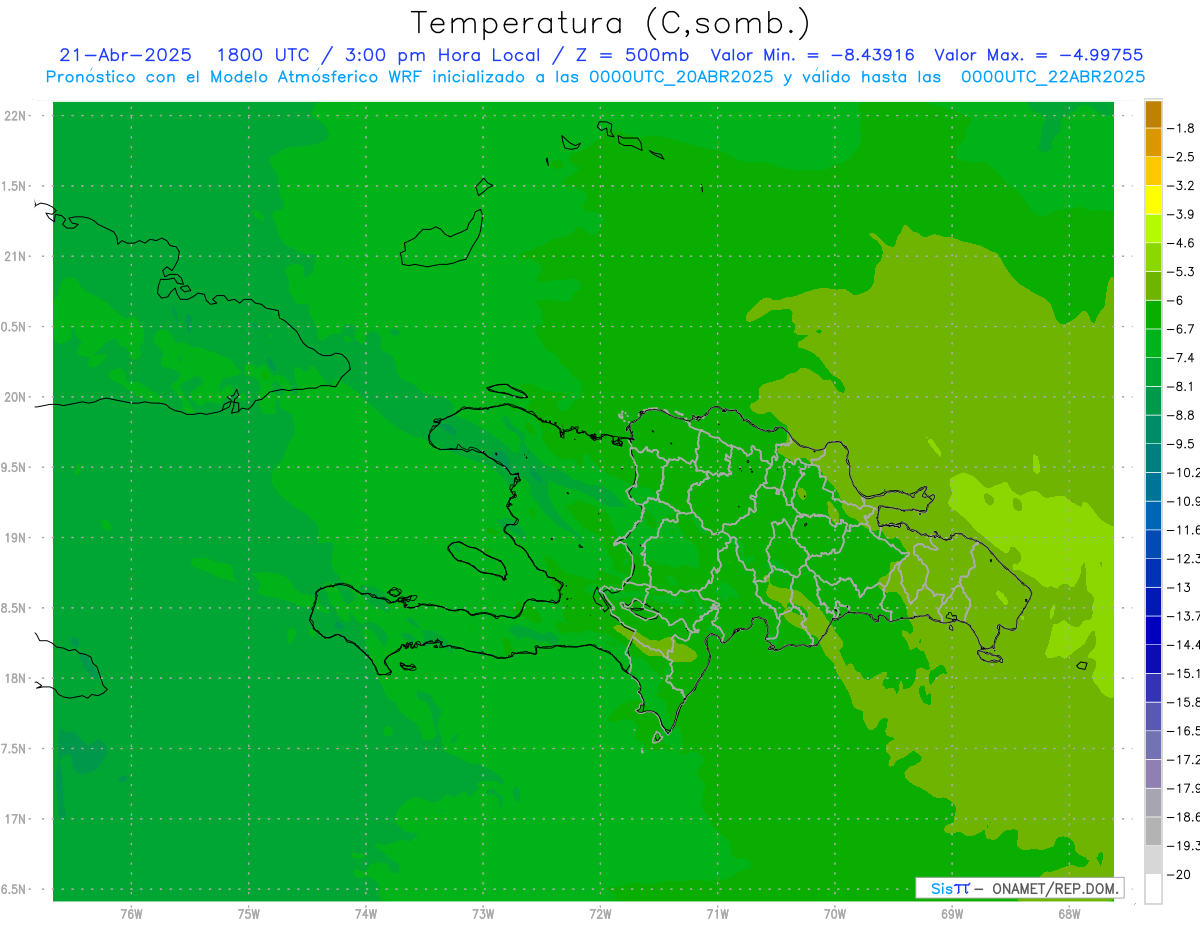1200x927 pixels.
Task: Click the '-3.2' color scale label
Action: (x=1182, y=186)
